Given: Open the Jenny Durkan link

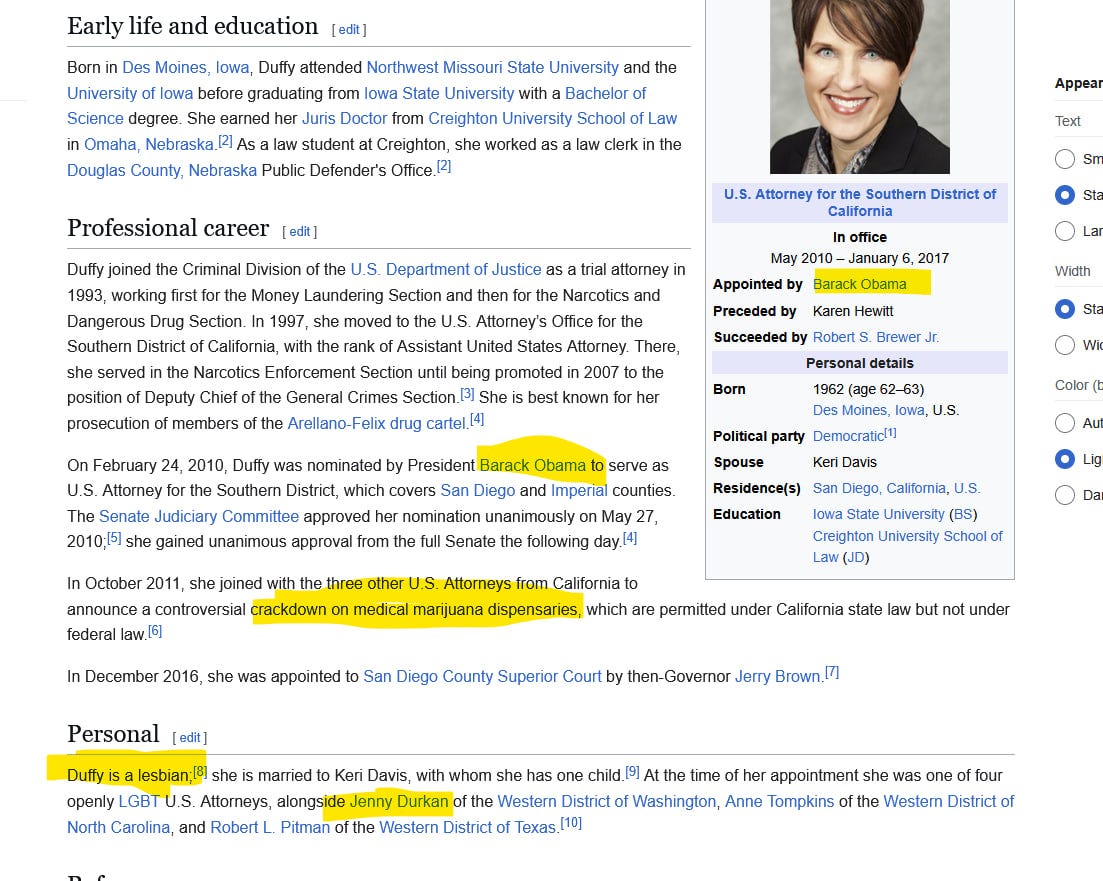Looking at the screenshot, I should click(399, 801).
